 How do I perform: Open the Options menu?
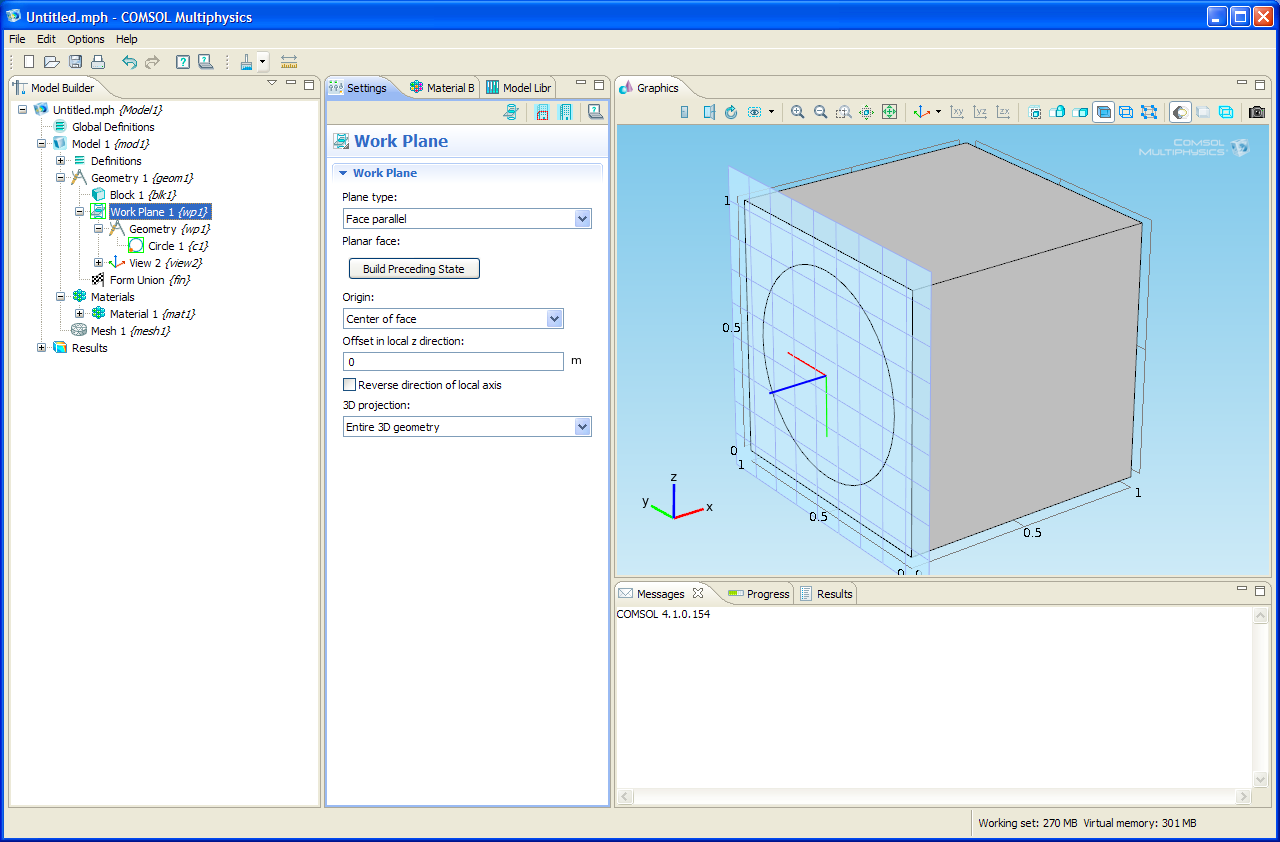point(86,39)
